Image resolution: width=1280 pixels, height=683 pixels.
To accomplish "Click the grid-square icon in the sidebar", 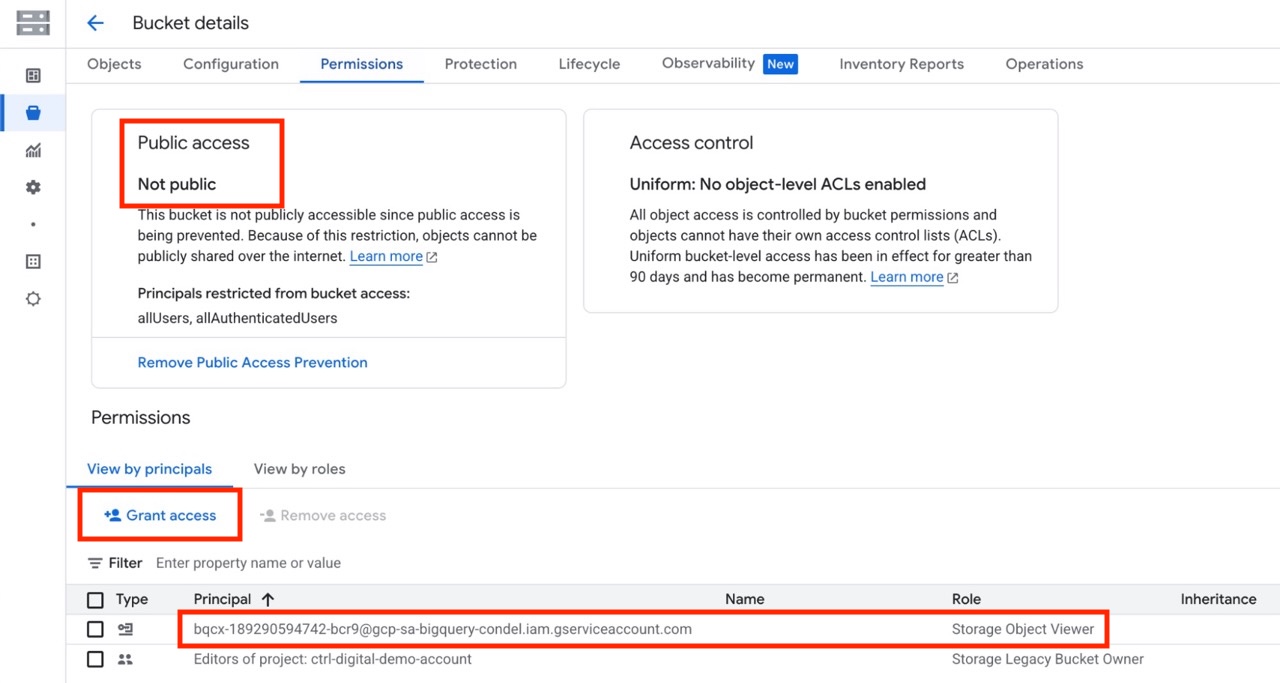I will (x=33, y=261).
